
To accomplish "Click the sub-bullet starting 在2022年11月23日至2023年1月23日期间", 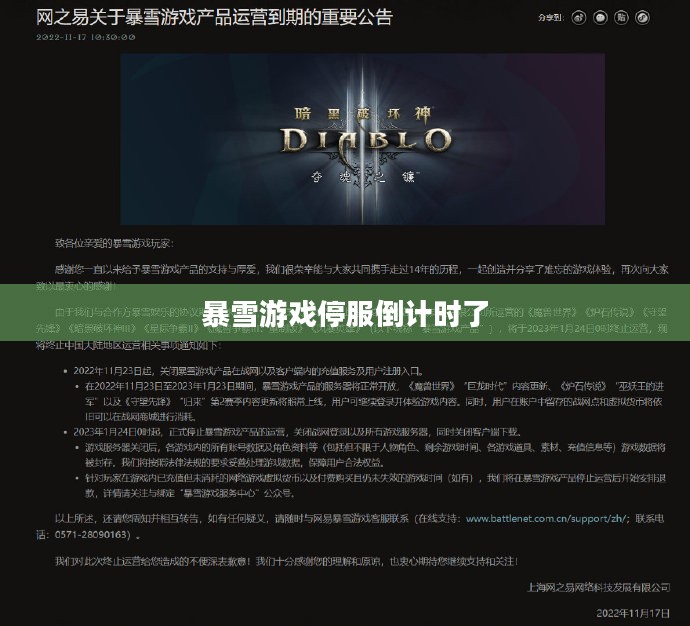I will 374,401.
